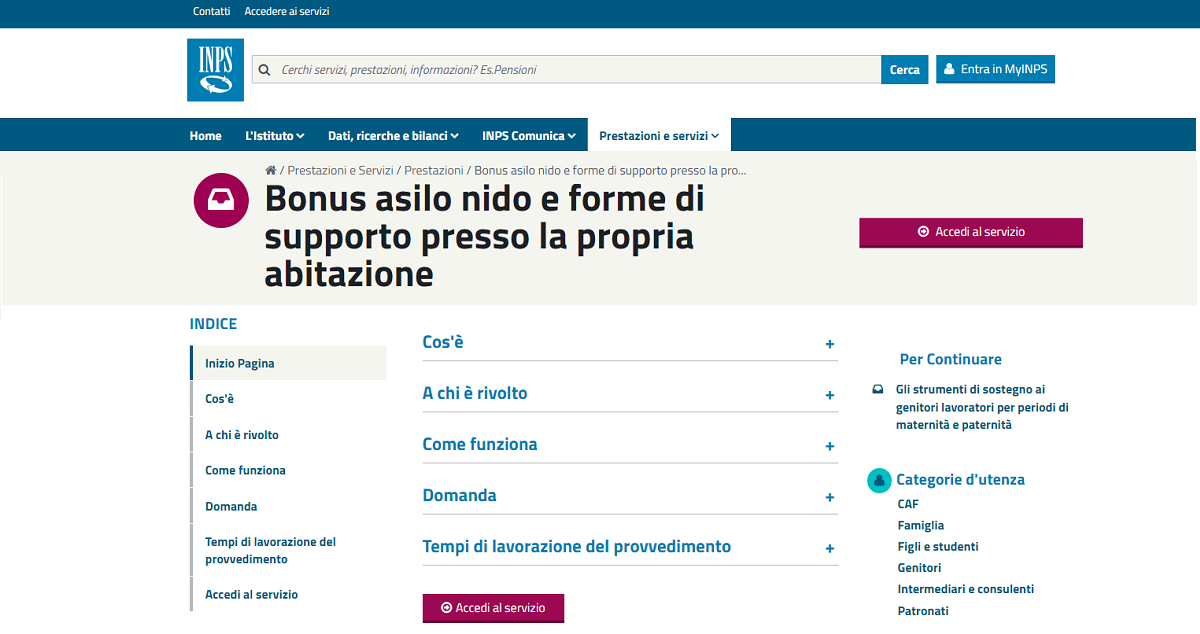Click Tempi di lavorazione del provvedimento heading
Viewport: 1200px width, 634px height.
click(x=577, y=546)
